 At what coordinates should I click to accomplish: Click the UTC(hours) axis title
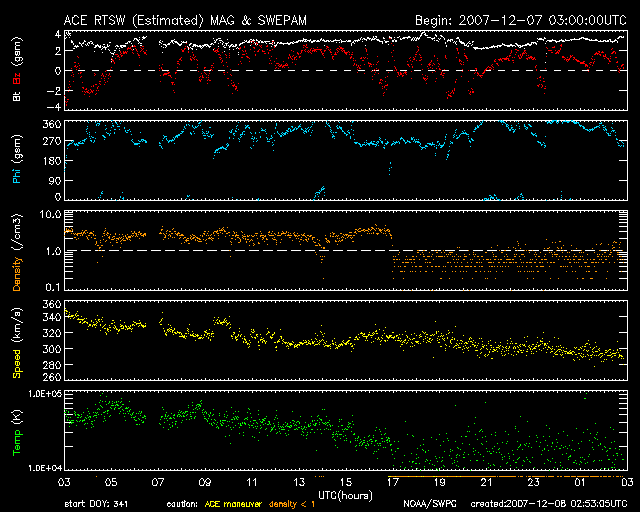click(x=345, y=493)
